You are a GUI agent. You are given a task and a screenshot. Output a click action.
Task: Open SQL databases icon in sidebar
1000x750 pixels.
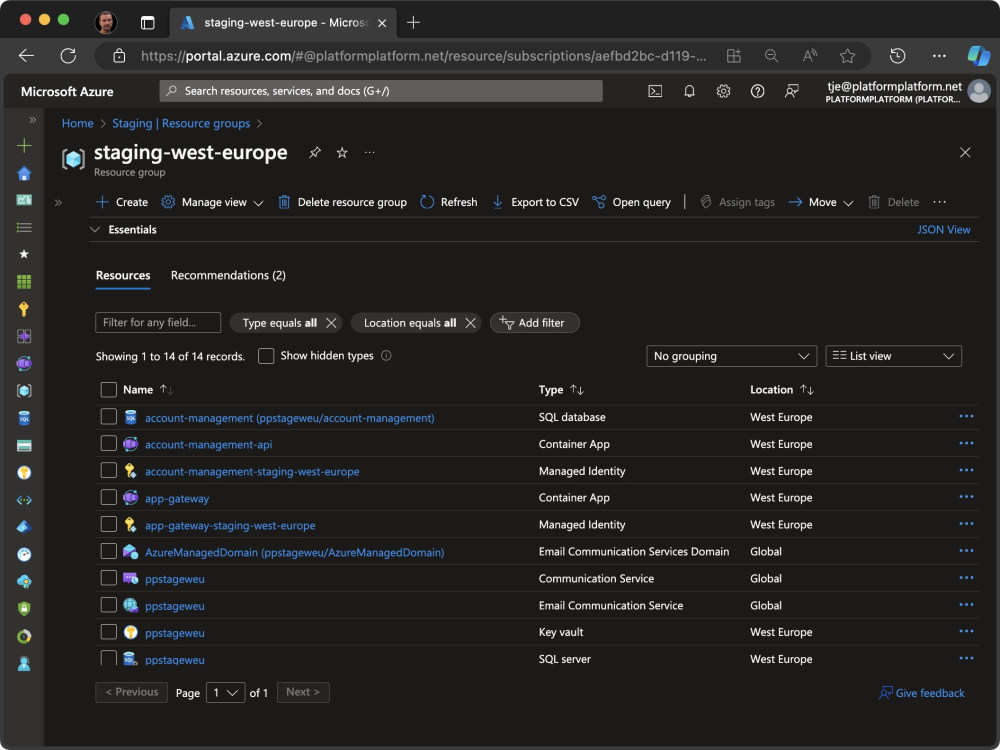24,418
